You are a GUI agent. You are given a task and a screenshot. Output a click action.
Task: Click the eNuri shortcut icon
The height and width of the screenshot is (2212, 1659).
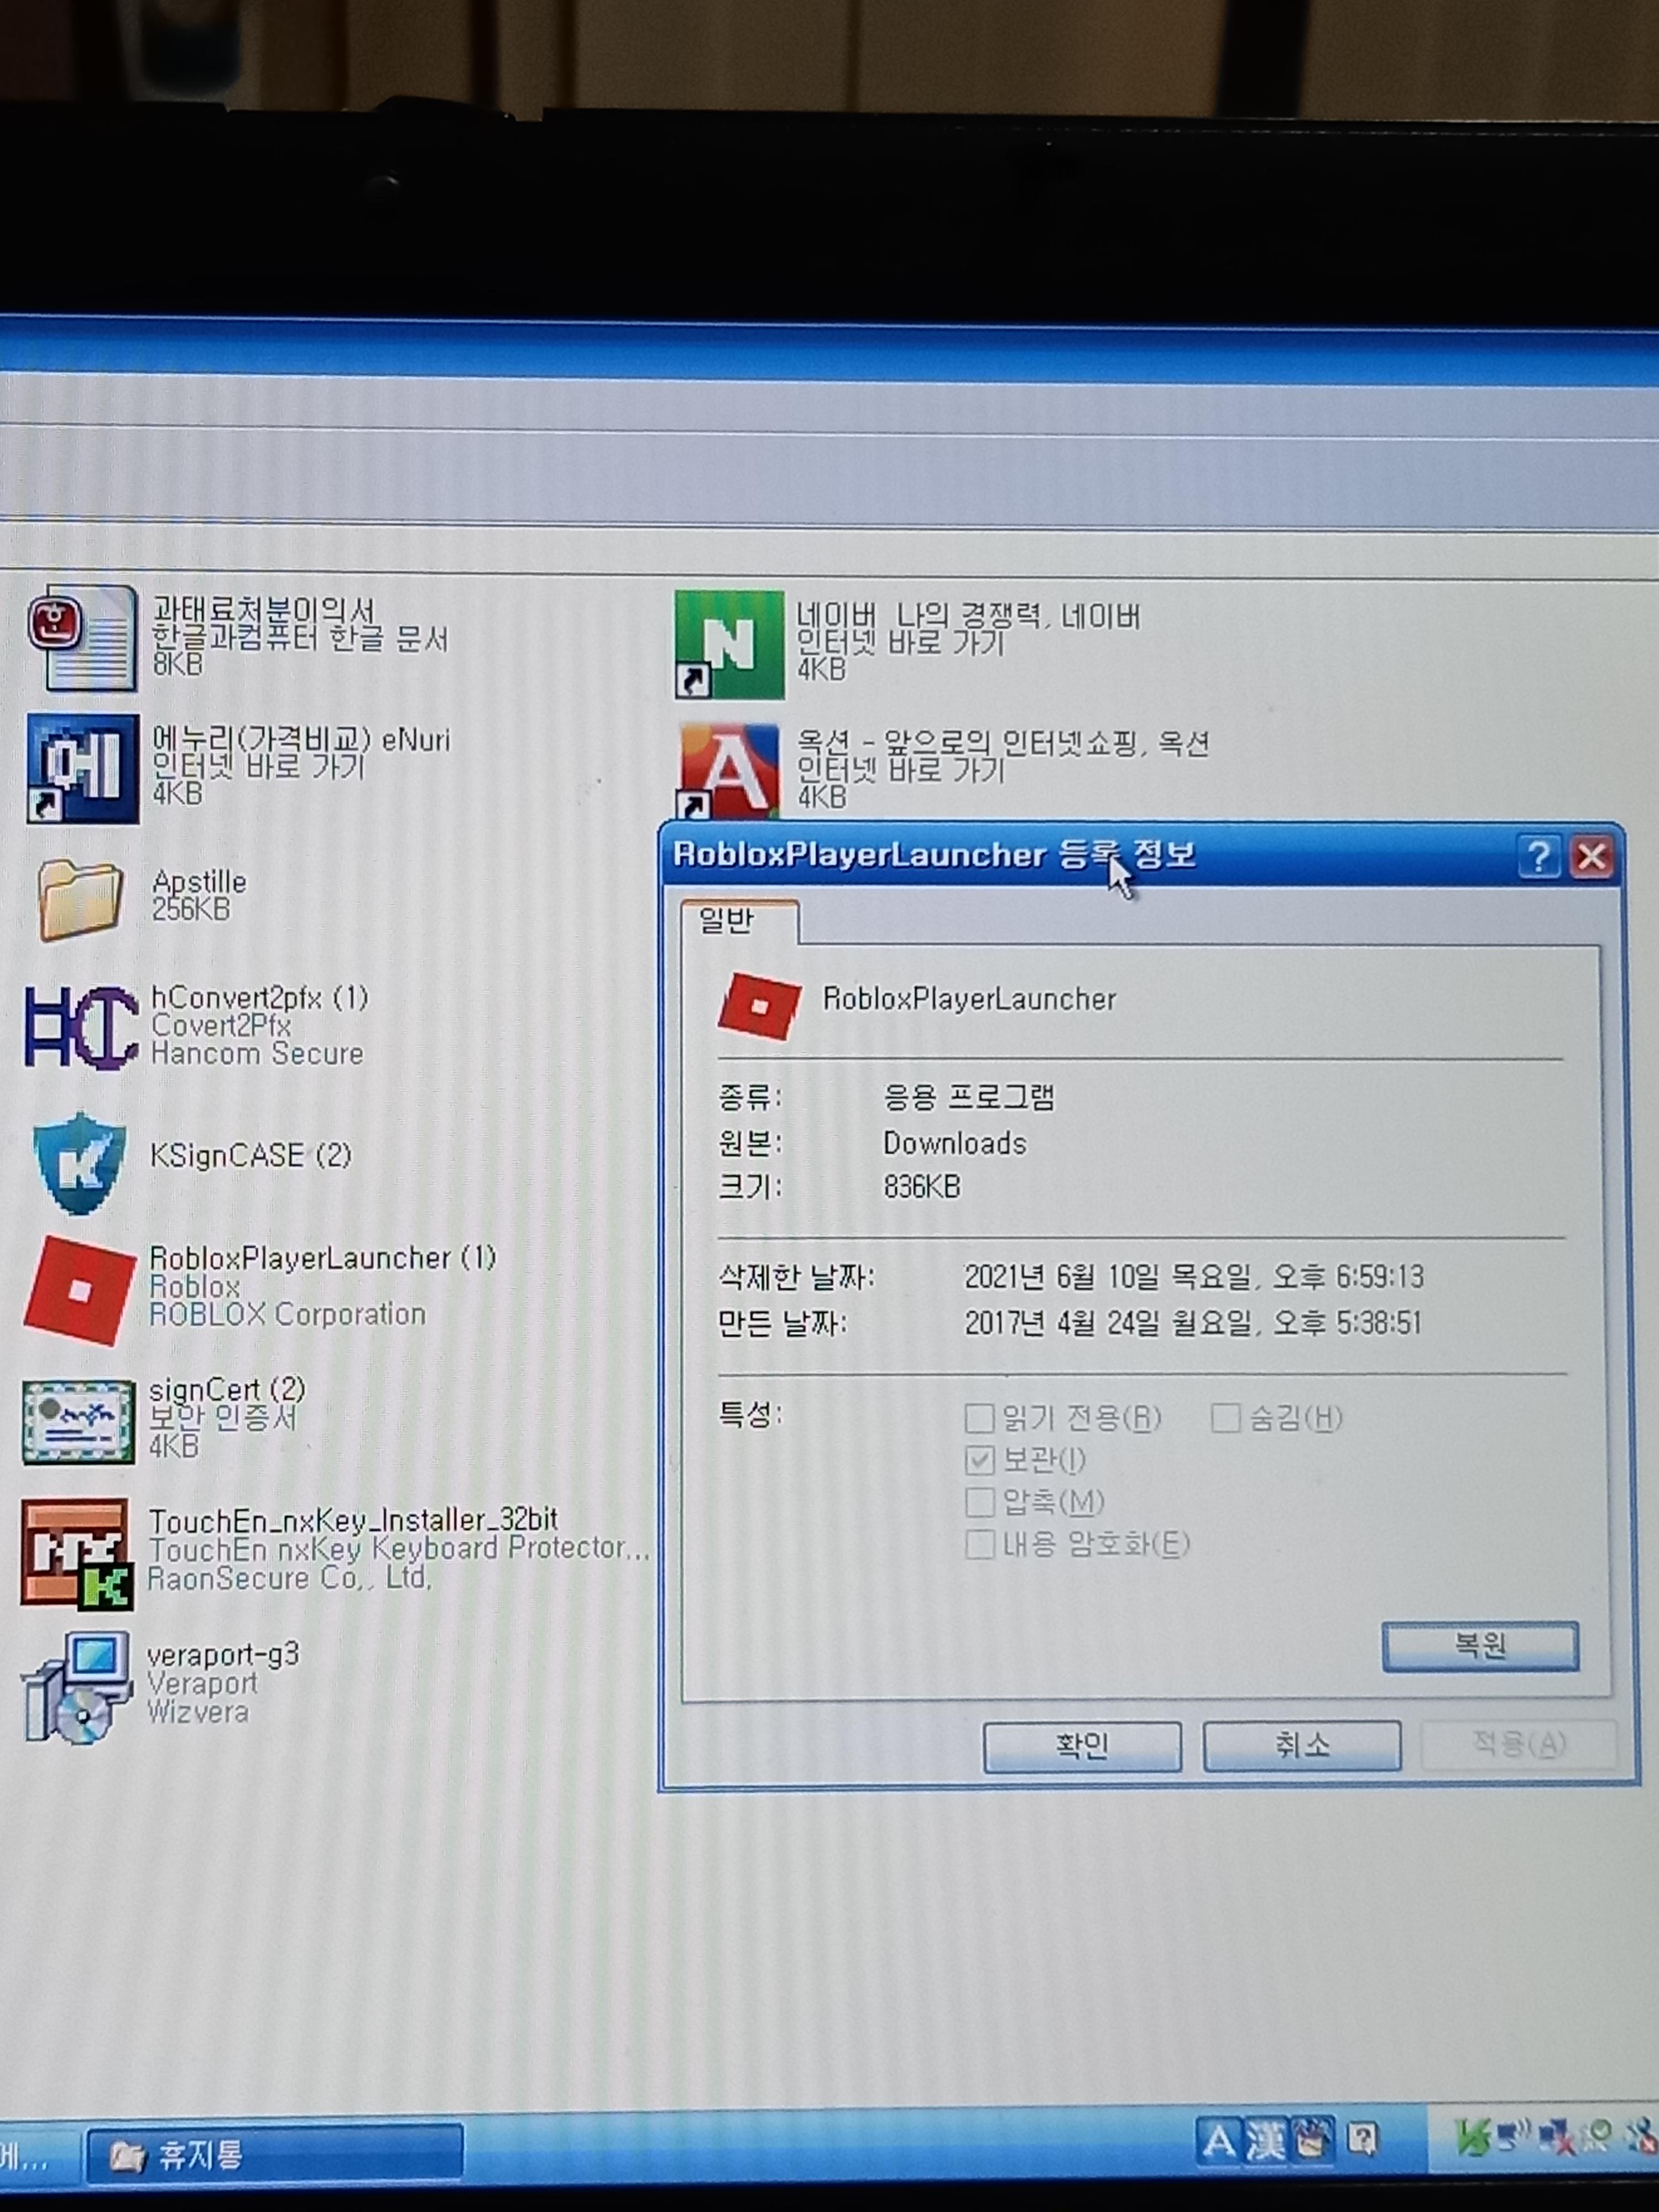click(x=82, y=768)
